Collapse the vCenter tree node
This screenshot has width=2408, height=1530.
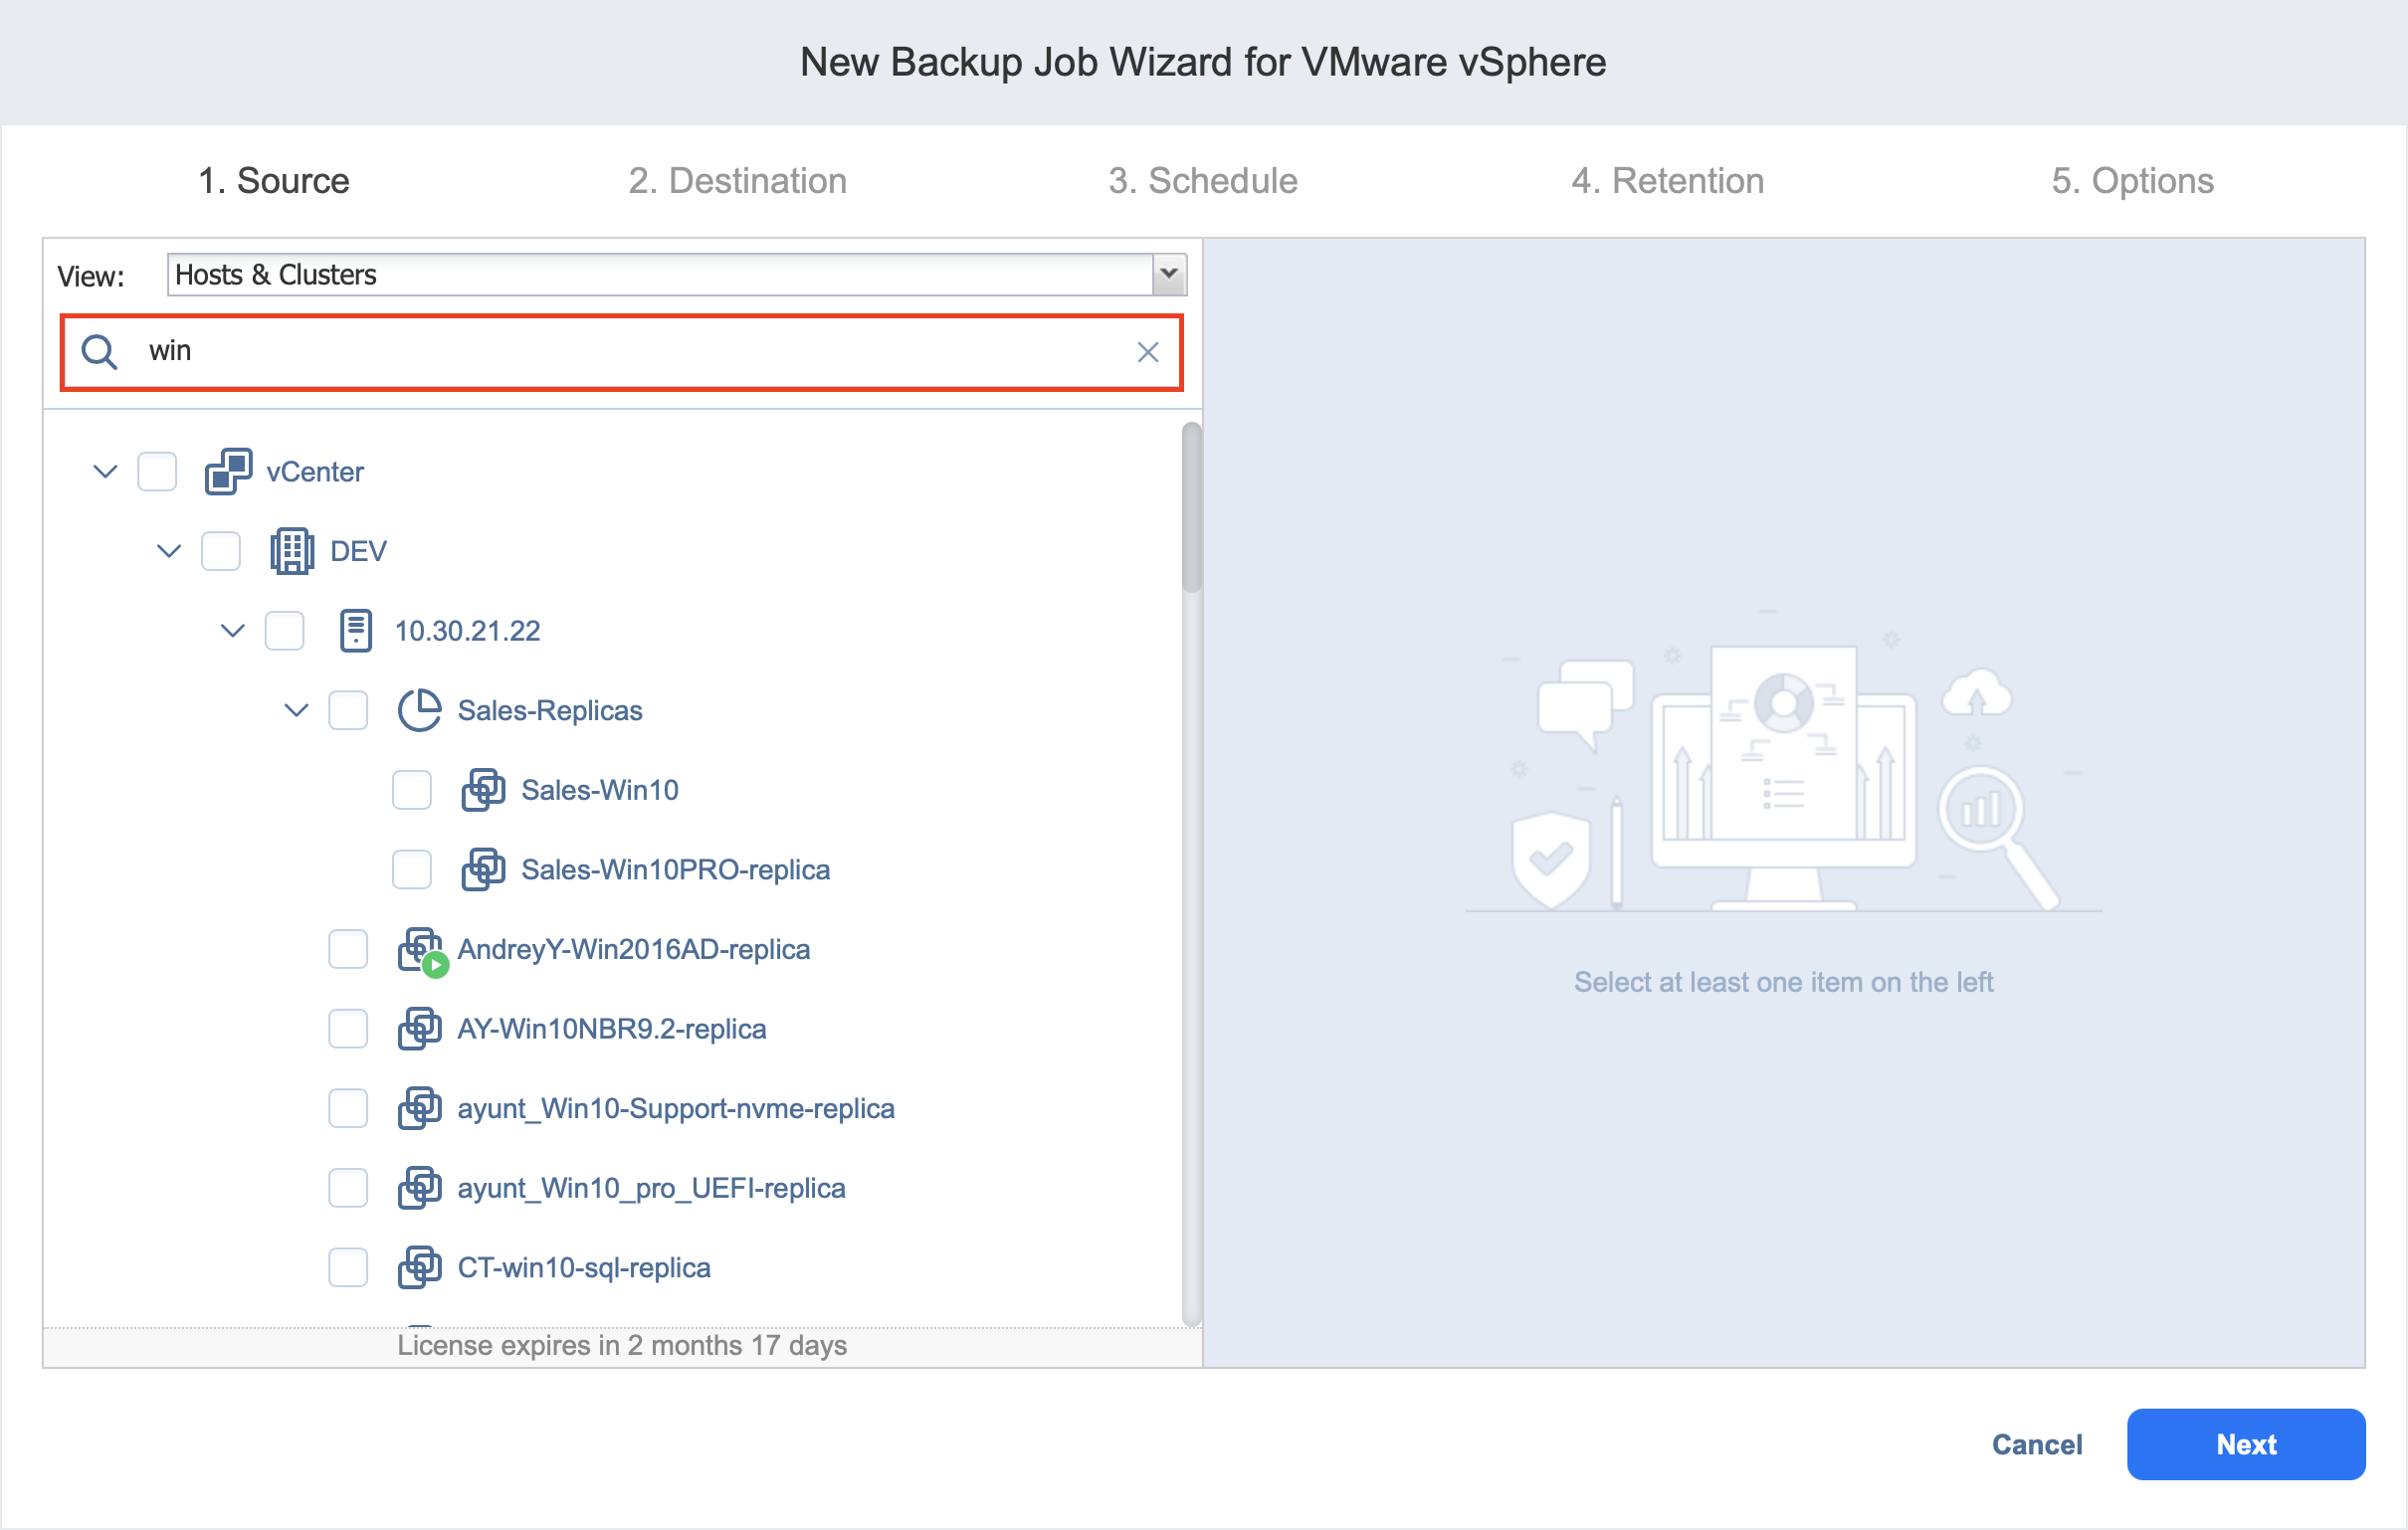[104, 471]
